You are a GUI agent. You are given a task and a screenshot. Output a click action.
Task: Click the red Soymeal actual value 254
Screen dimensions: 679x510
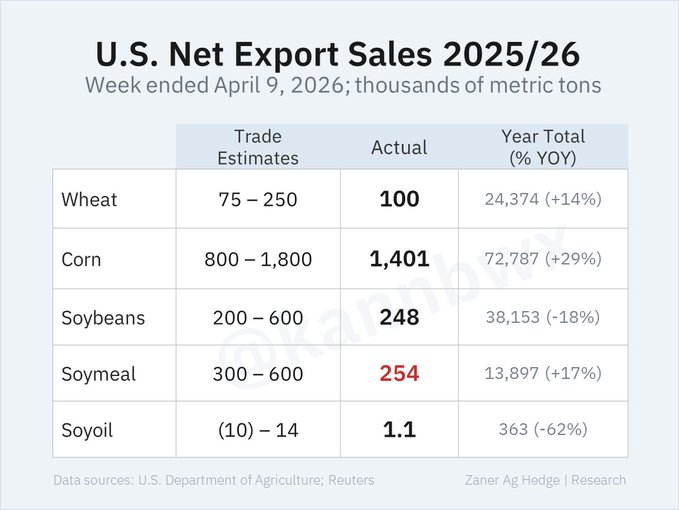coord(399,374)
